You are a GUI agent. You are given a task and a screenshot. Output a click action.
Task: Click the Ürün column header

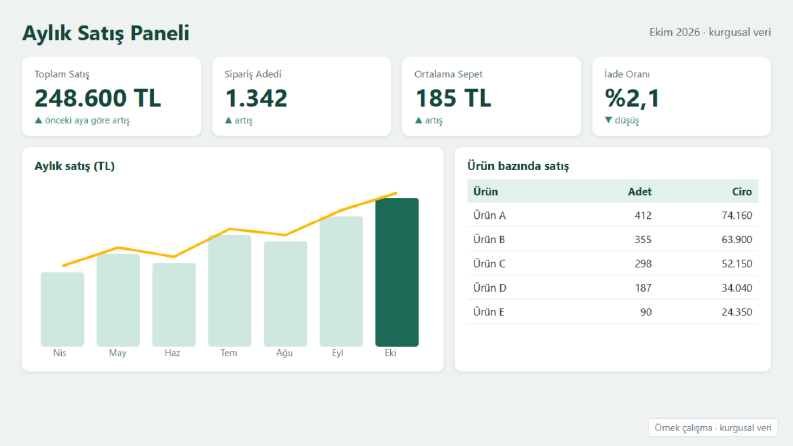click(486, 192)
